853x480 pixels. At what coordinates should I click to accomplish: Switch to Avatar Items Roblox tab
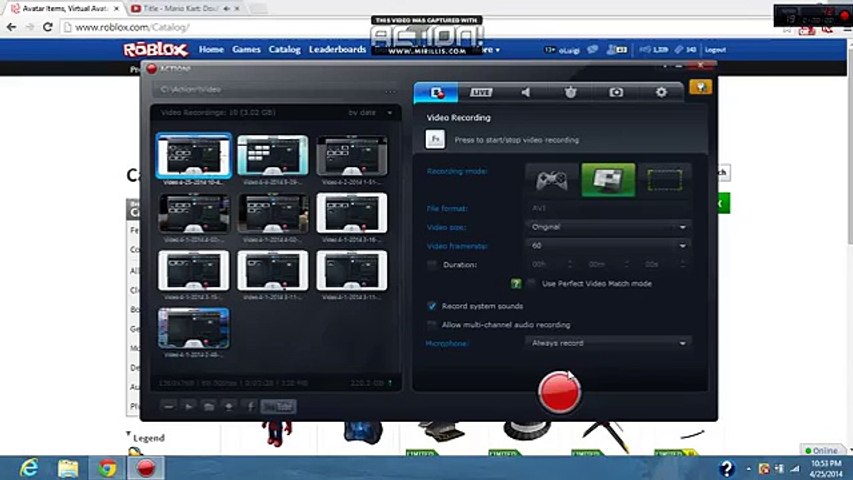64,9
